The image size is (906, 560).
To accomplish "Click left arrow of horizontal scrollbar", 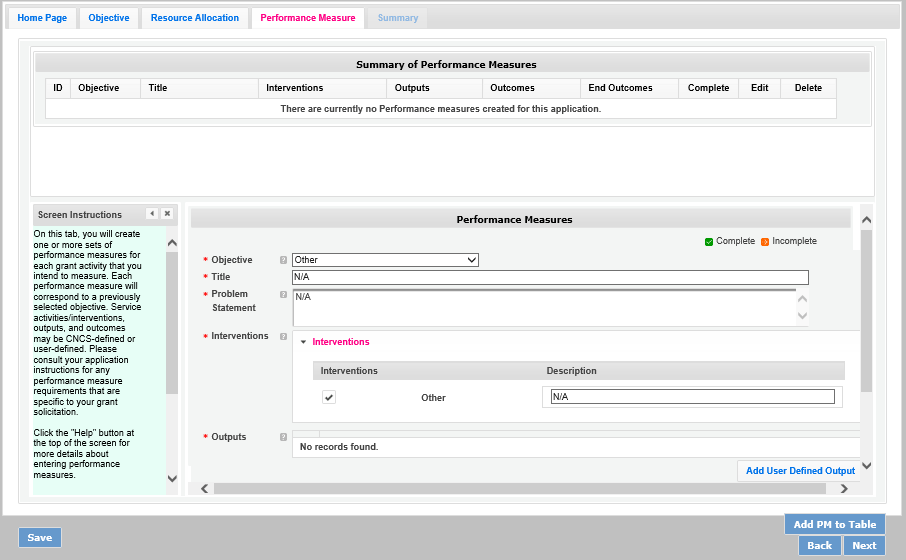I will tap(205, 489).
